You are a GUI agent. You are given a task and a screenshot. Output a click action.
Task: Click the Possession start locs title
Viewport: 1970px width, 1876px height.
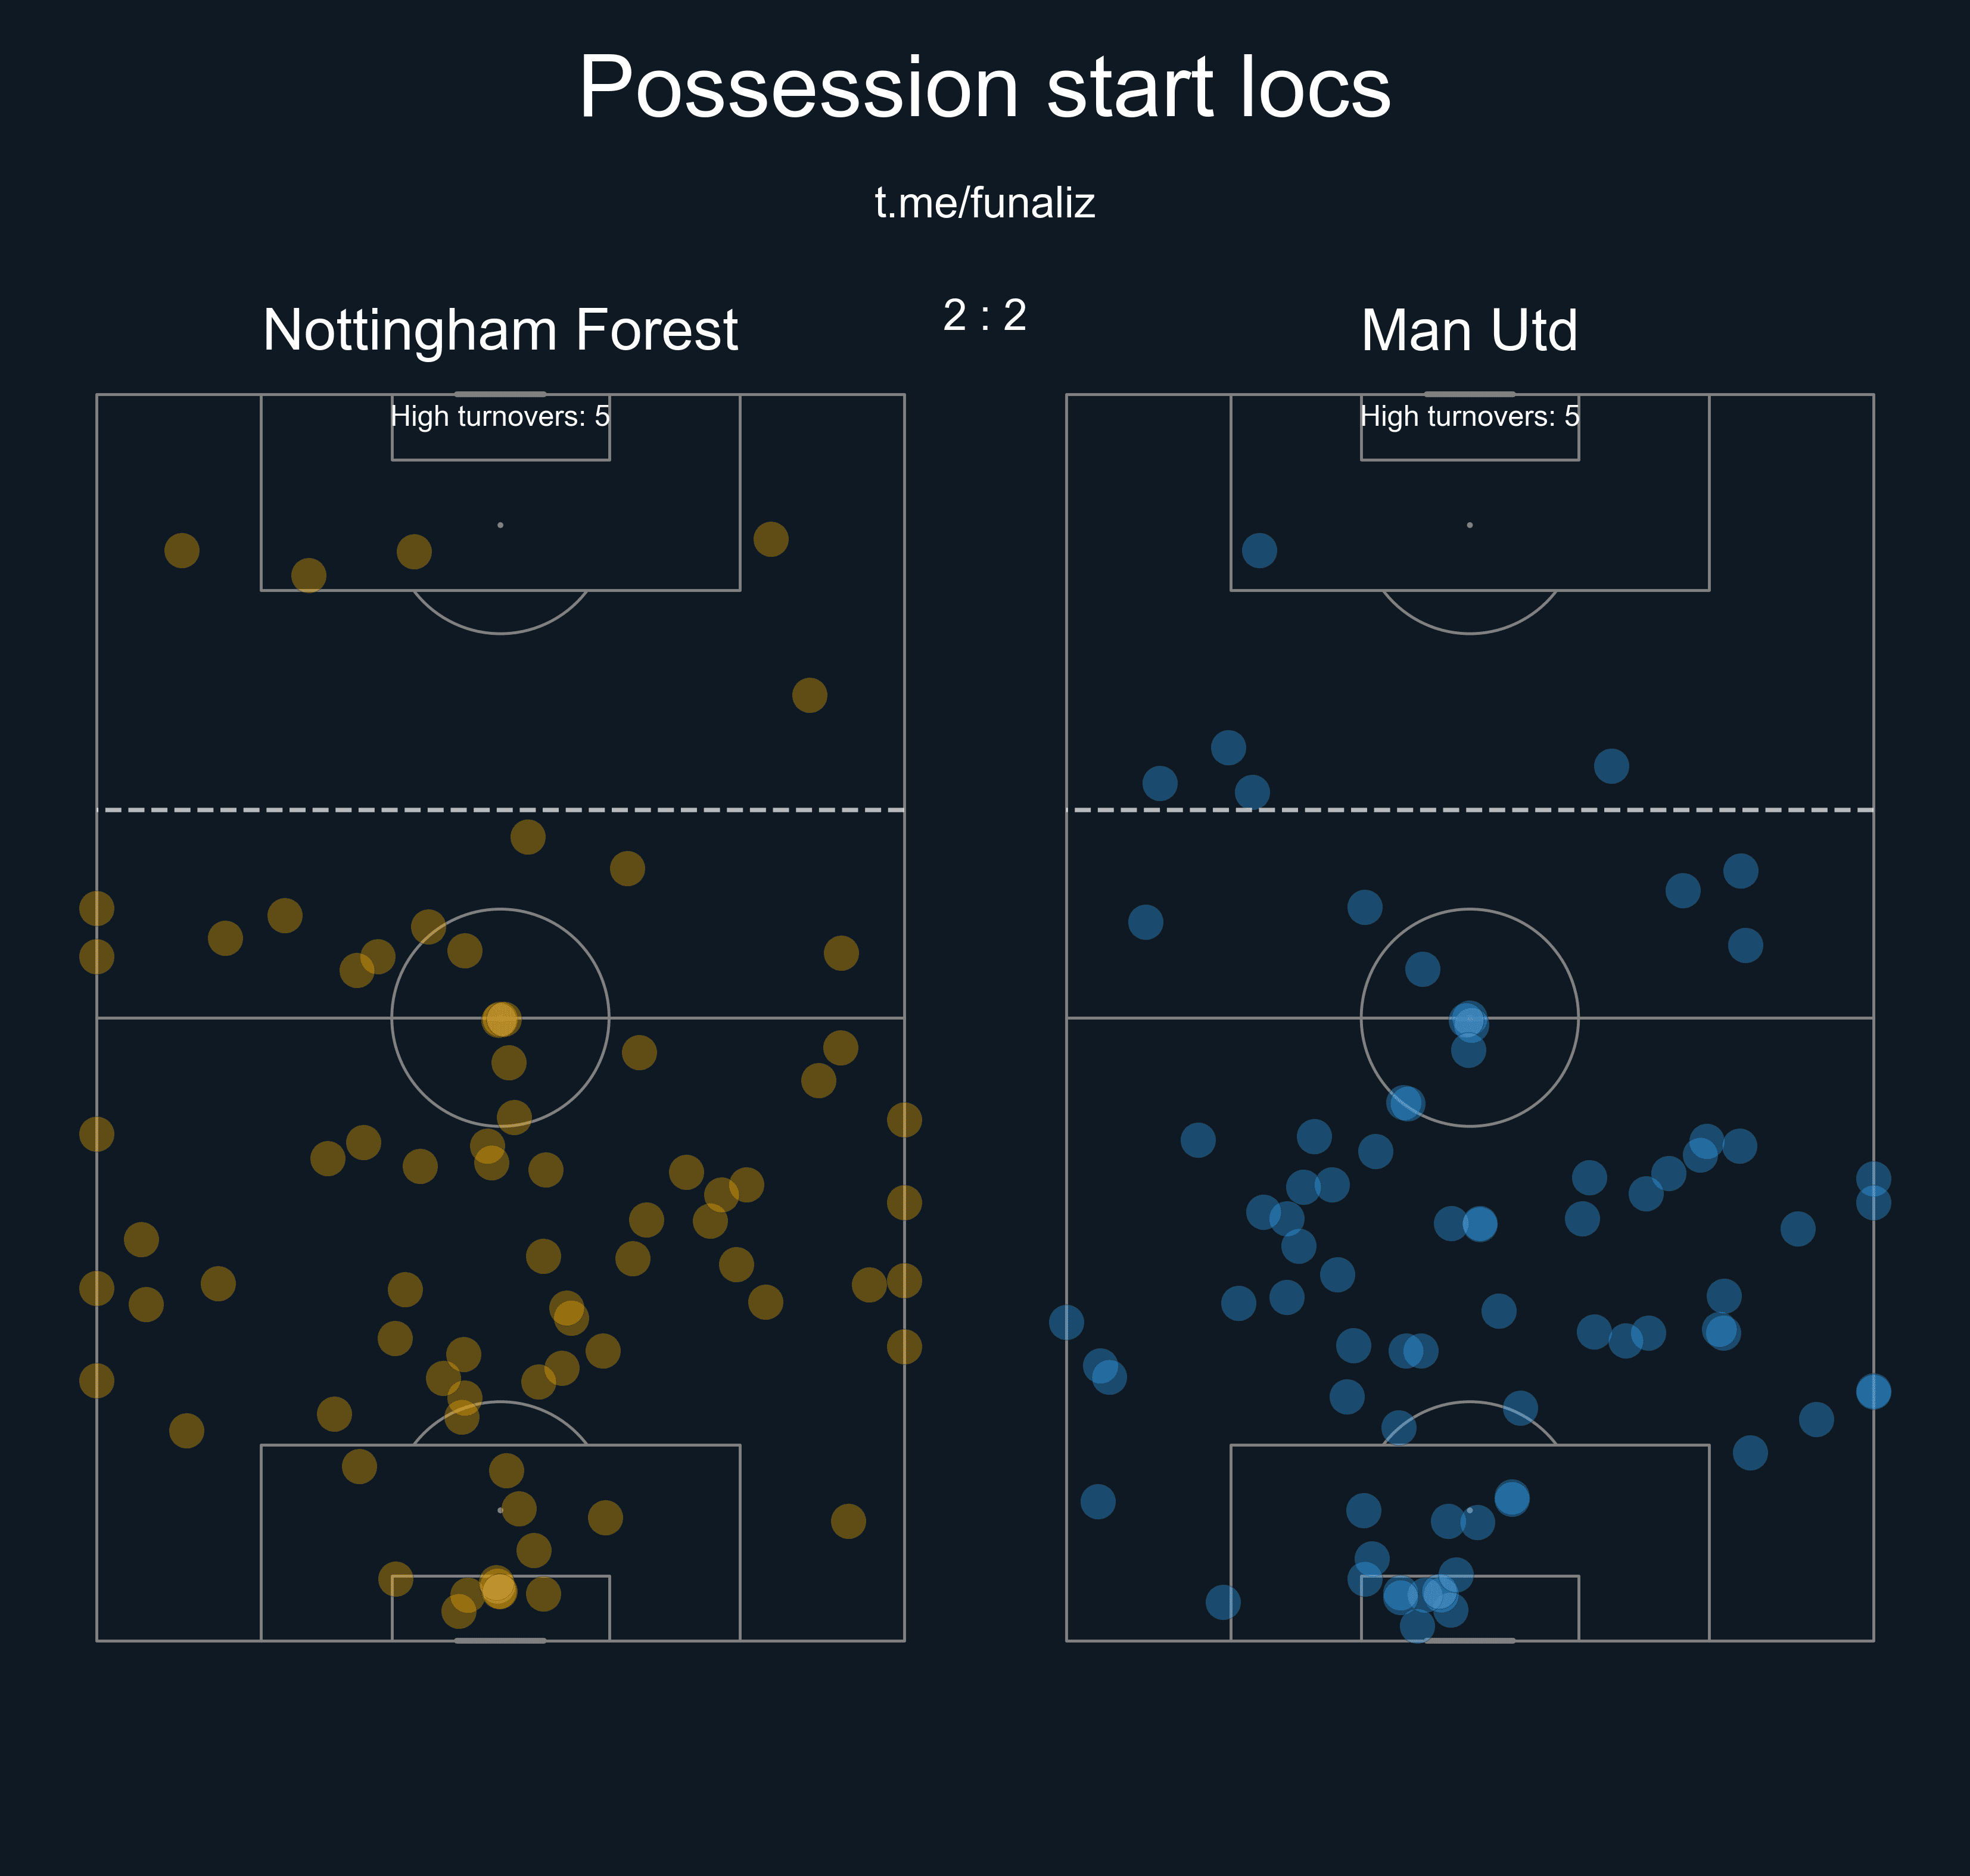click(x=984, y=88)
